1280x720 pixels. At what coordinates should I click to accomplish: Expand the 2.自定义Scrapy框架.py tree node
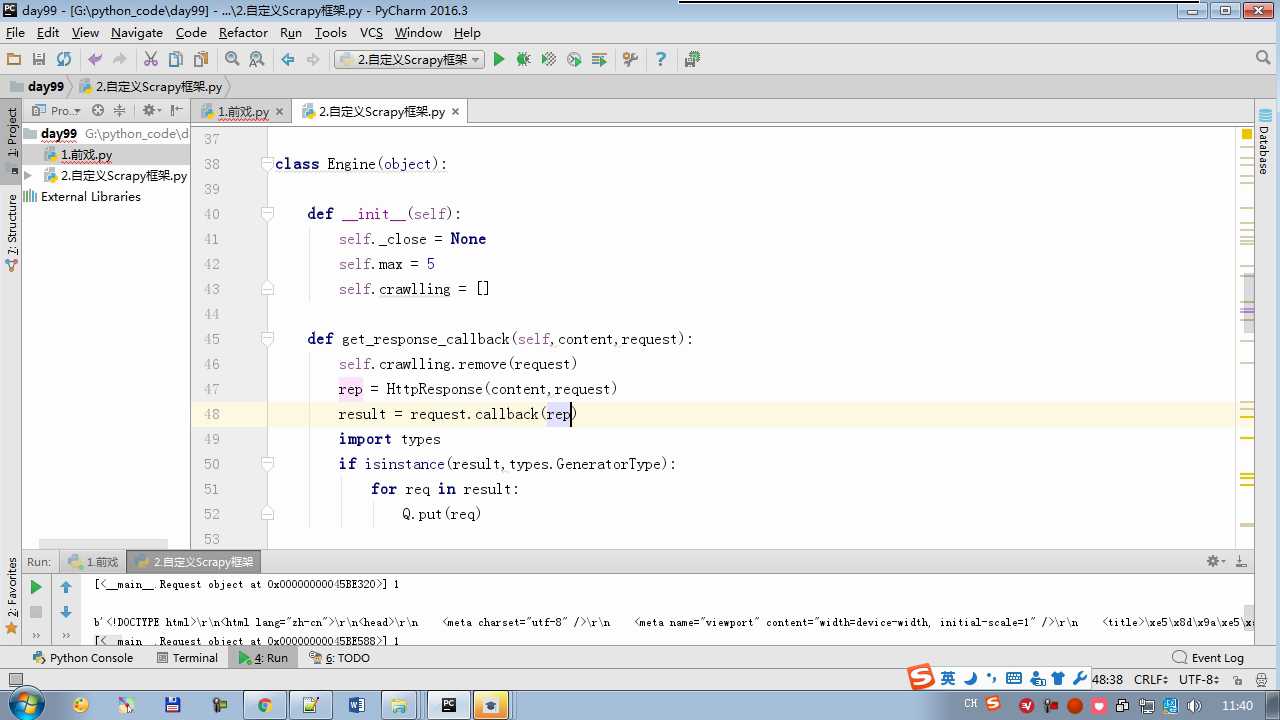point(28,175)
